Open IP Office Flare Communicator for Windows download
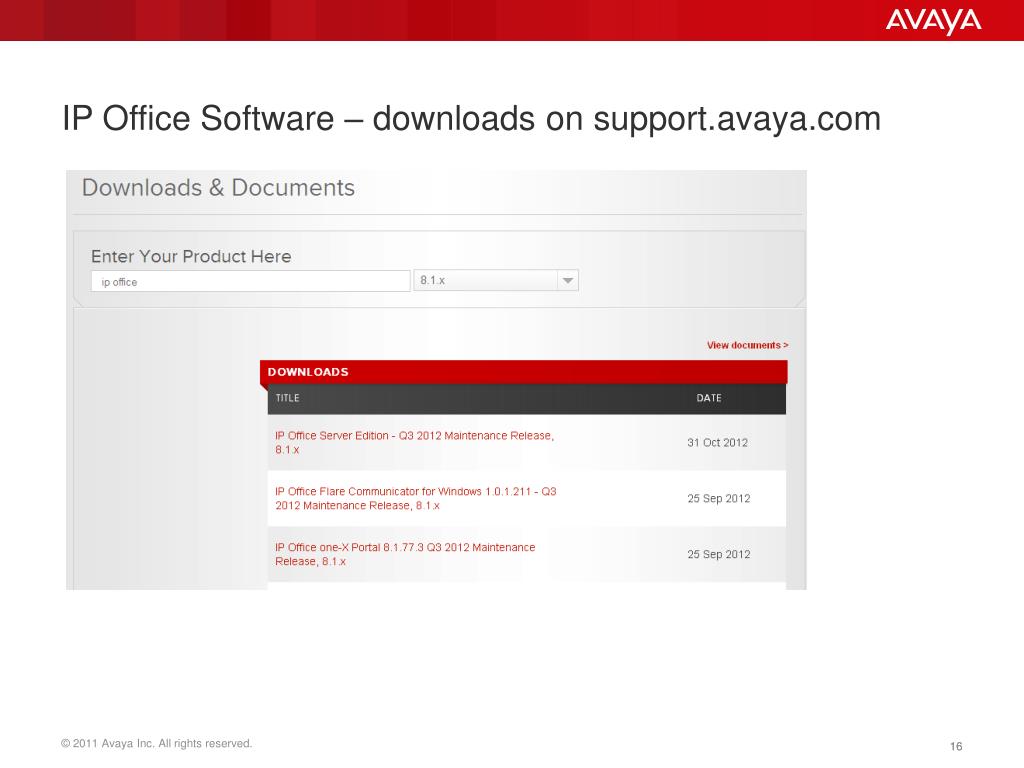This screenshot has height=768, width=1024. 415,498
